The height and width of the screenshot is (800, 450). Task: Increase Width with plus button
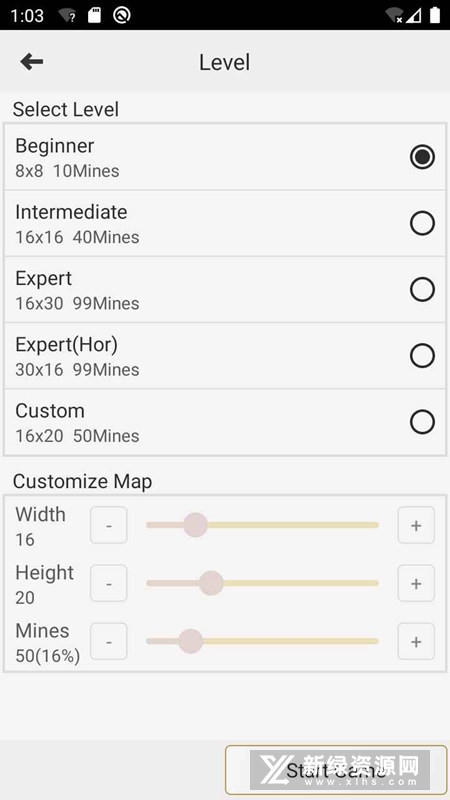point(416,525)
